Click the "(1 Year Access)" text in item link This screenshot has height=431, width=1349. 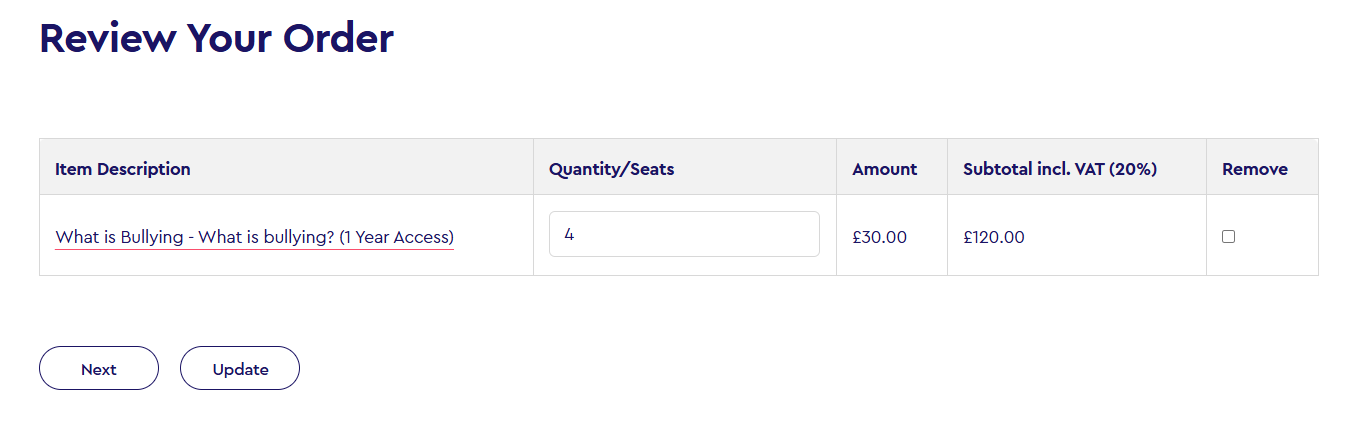point(396,237)
